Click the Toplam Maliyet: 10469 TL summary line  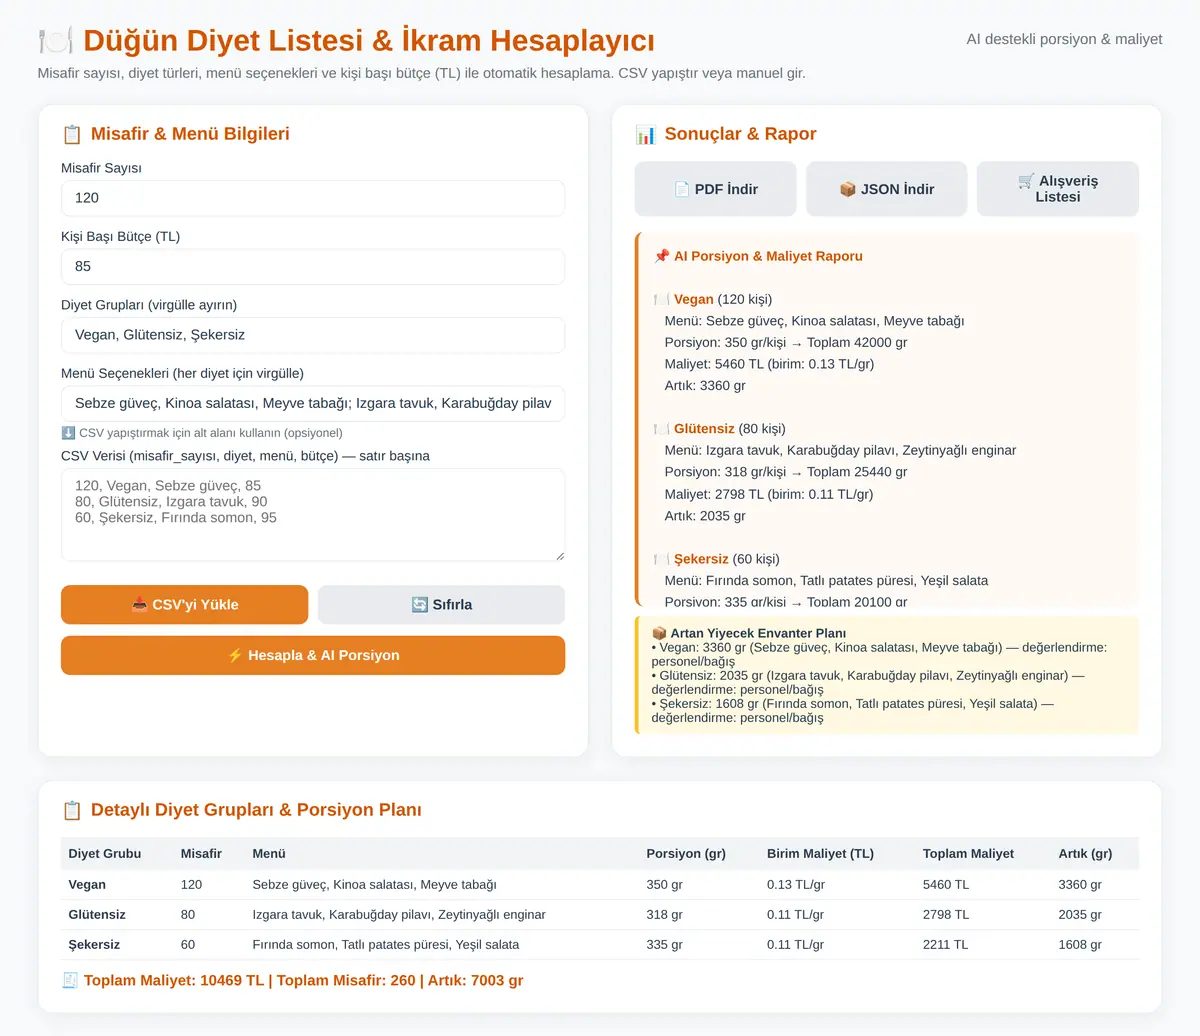(303, 980)
